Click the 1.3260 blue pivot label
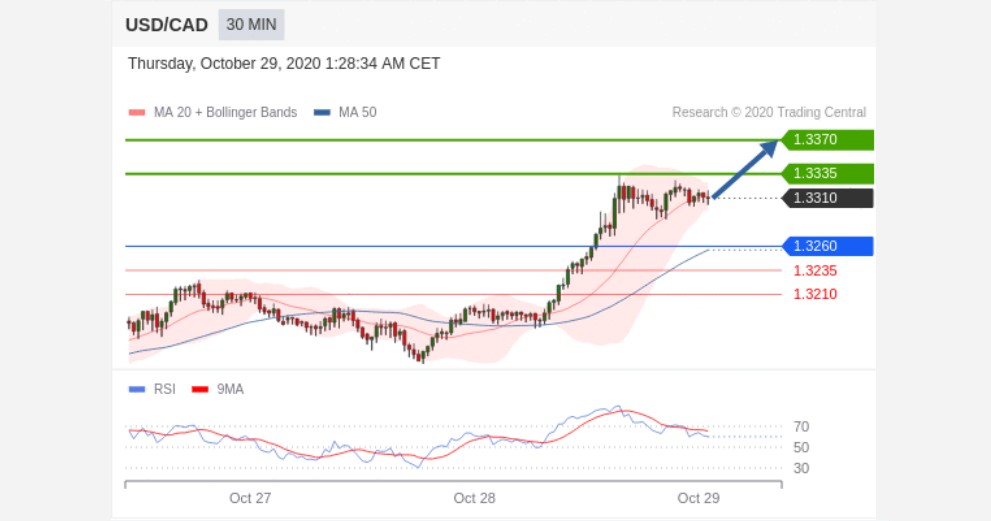Screen dimensions: 991x521 pyautogui.click(x=827, y=246)
